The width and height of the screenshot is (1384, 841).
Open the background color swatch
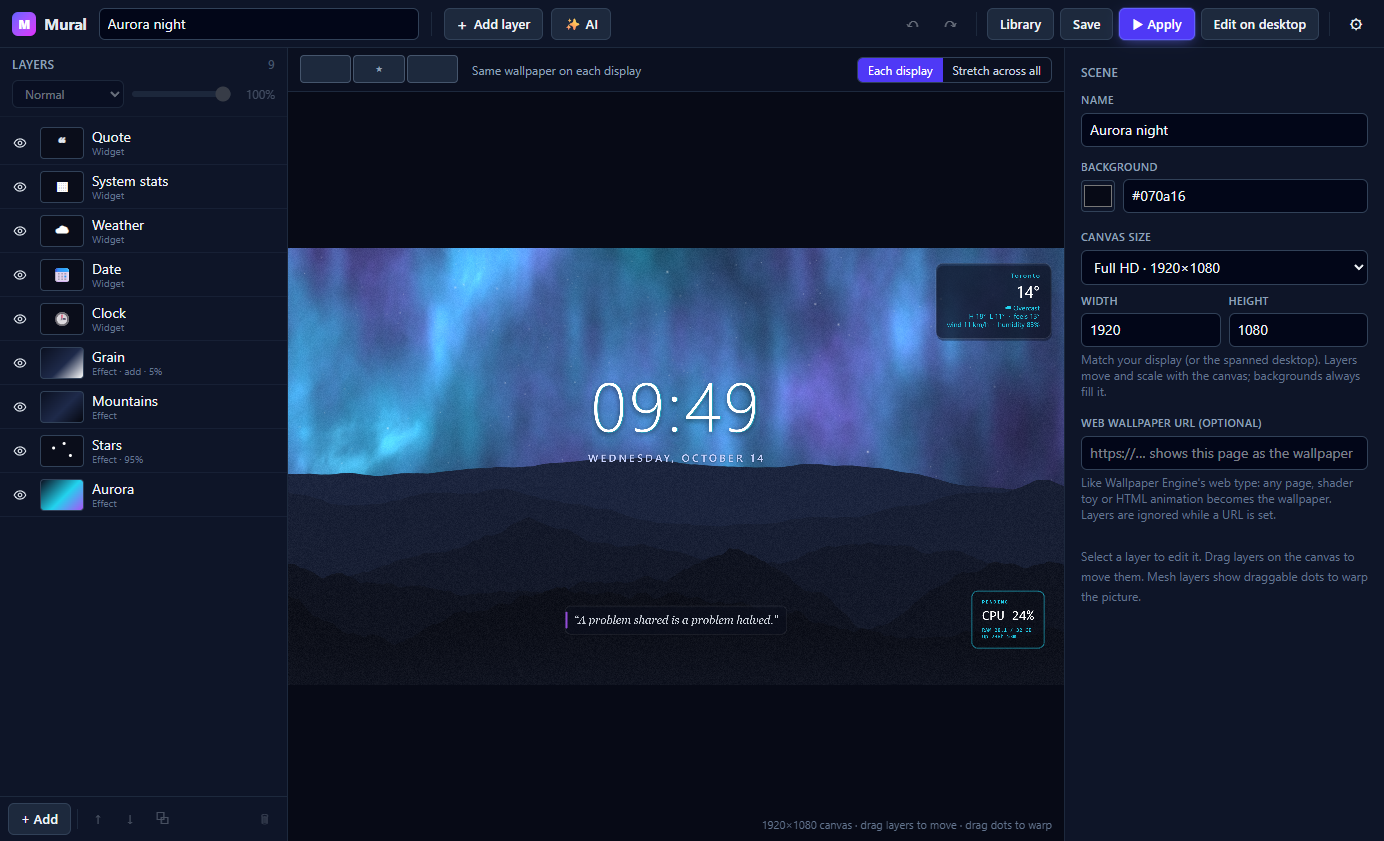coord(1098,196)
